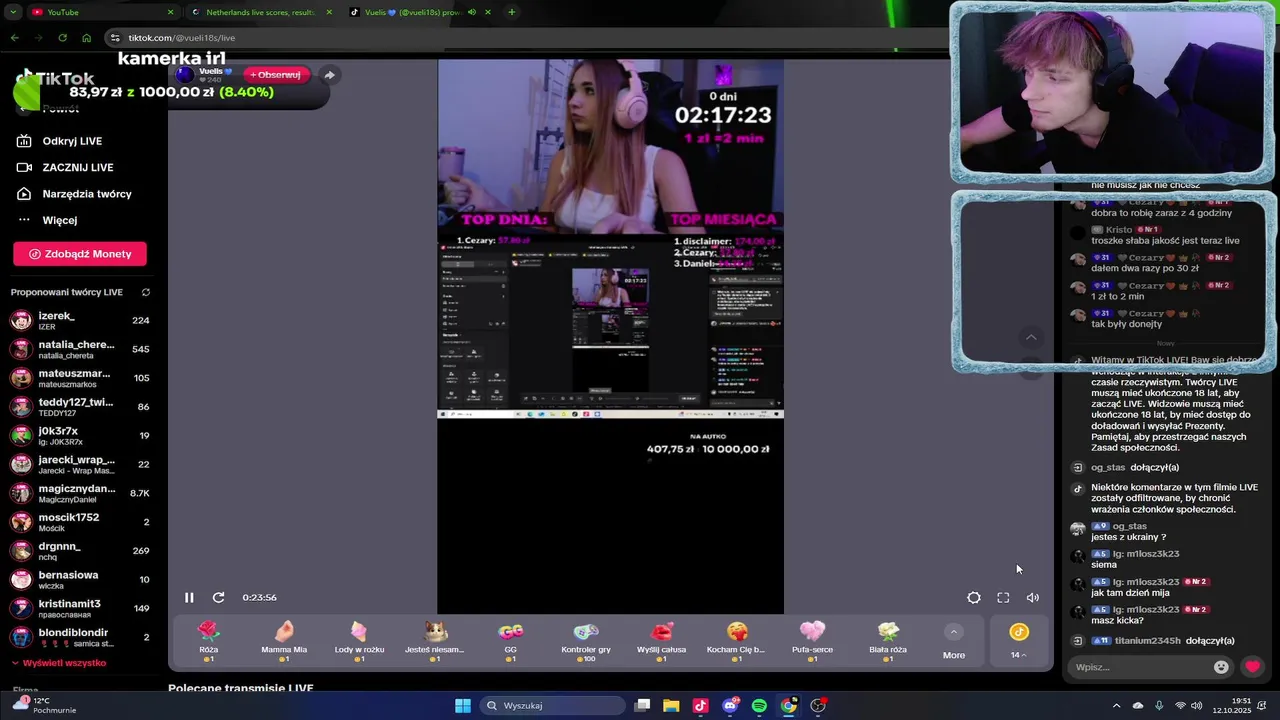Send the Róża gift

(208, 641)
